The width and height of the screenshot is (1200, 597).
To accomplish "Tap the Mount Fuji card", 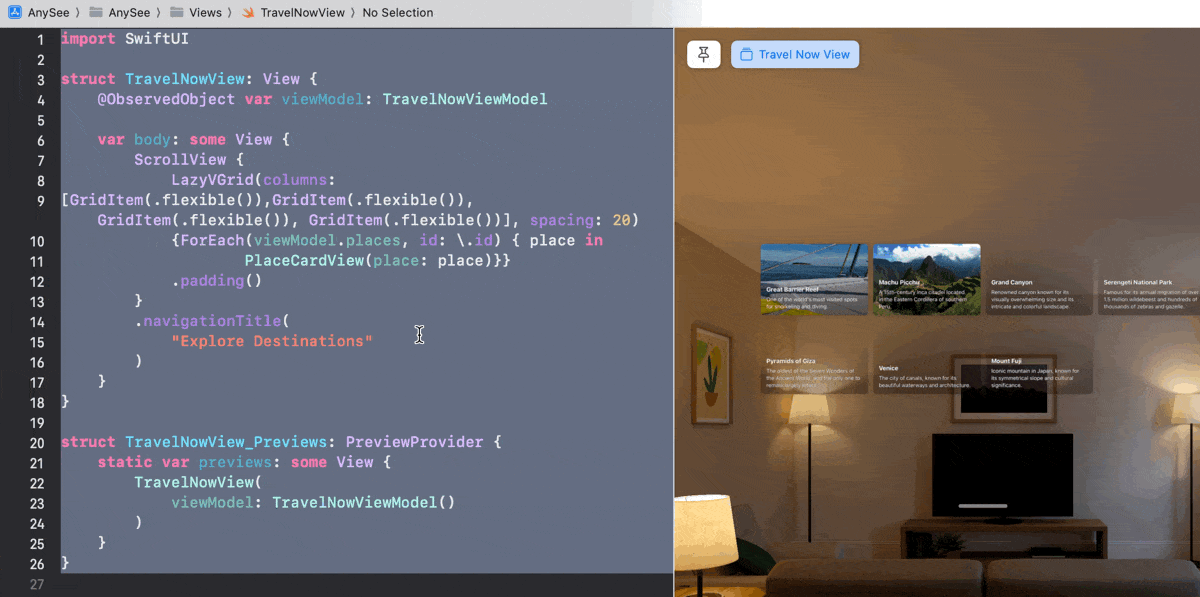I will [1038, 371].
